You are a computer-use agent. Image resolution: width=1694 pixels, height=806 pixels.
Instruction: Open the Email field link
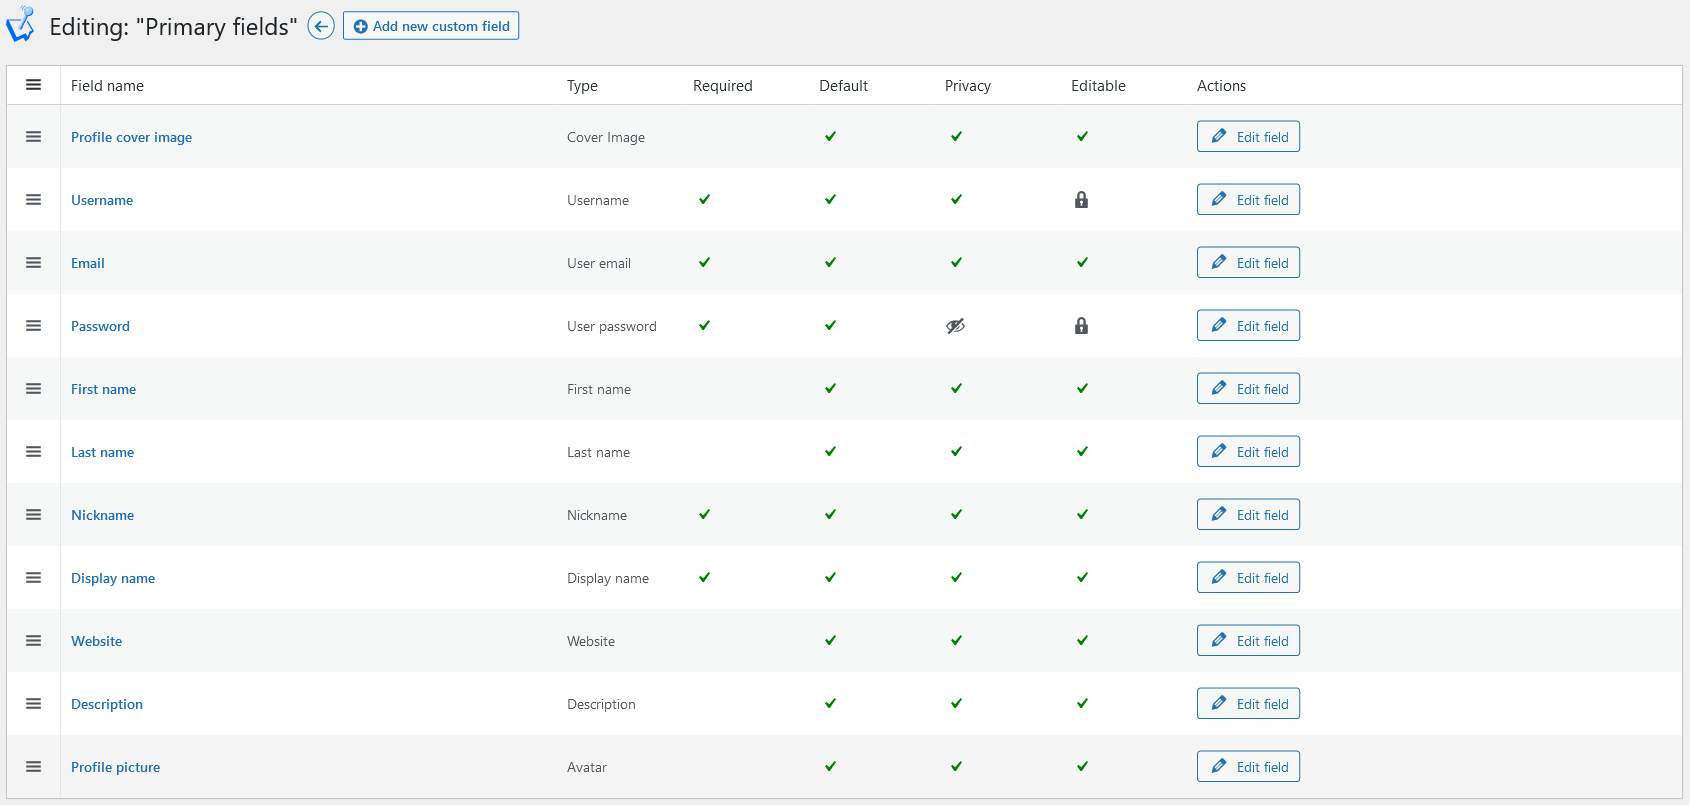[88, 263]
